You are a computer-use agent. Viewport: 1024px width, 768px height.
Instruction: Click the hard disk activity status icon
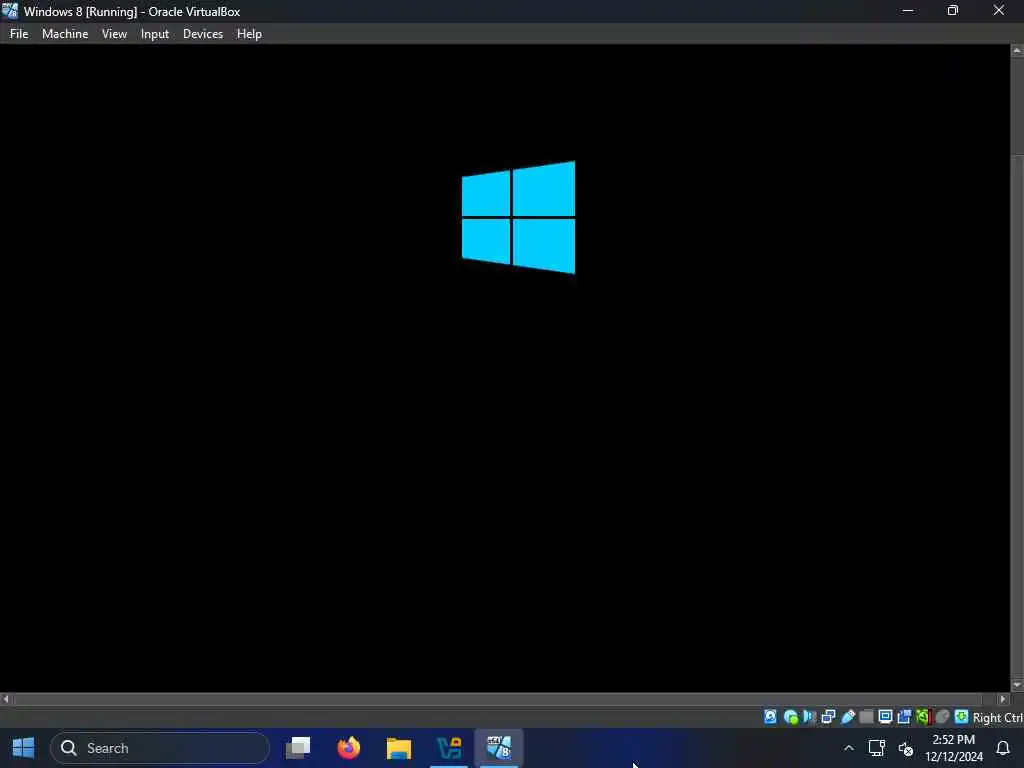[771, 717]
